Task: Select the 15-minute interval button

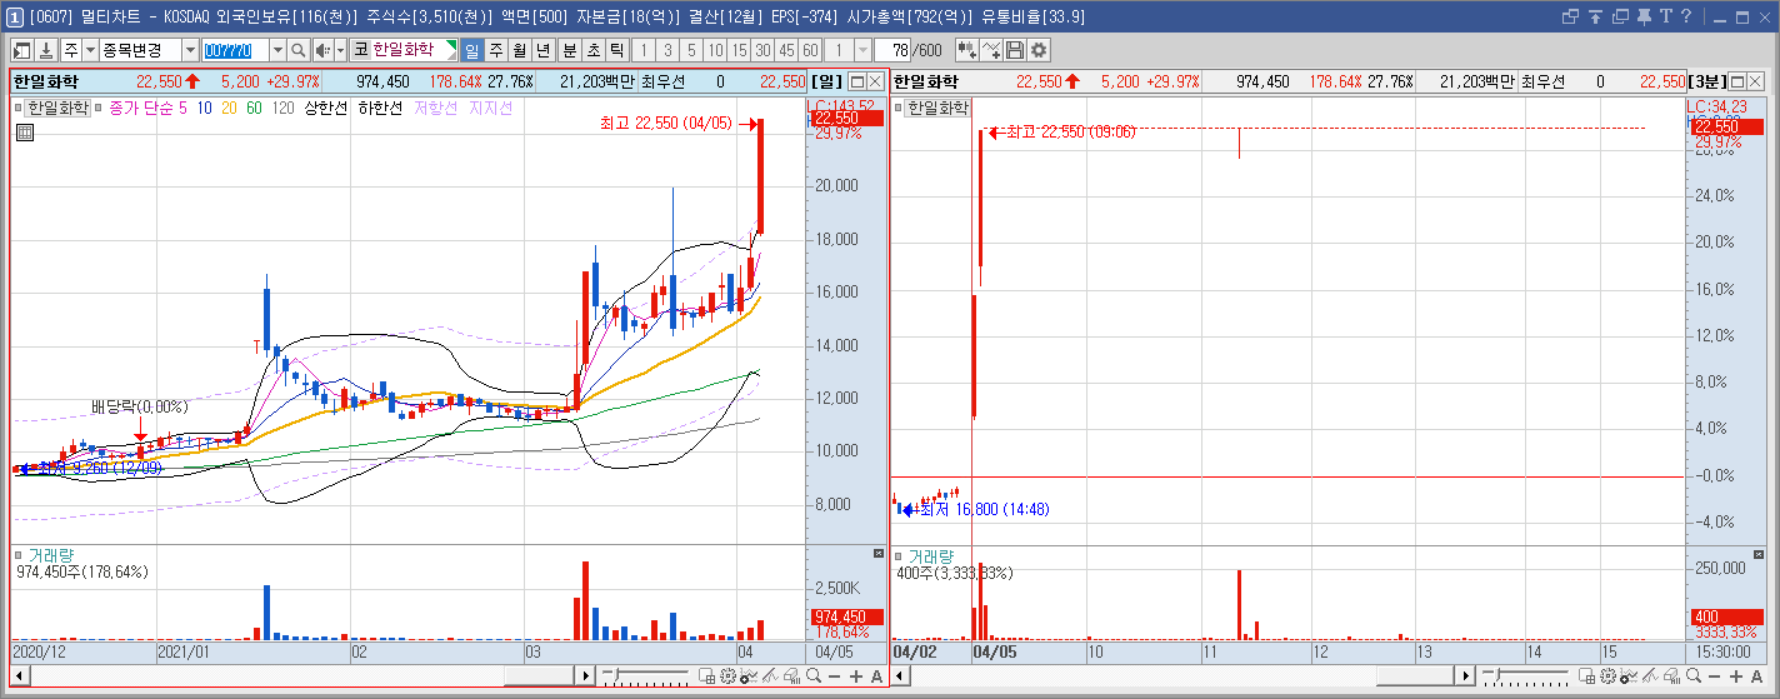Action: (x=739, y=50)
